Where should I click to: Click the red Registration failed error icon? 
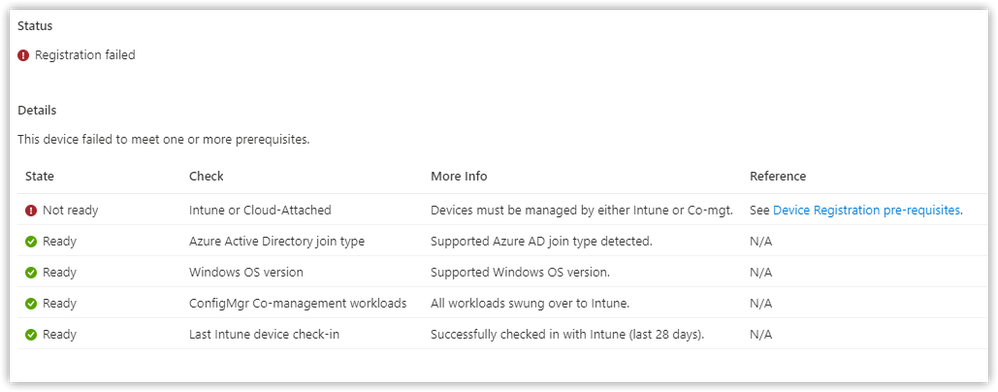tap(24, 55)
